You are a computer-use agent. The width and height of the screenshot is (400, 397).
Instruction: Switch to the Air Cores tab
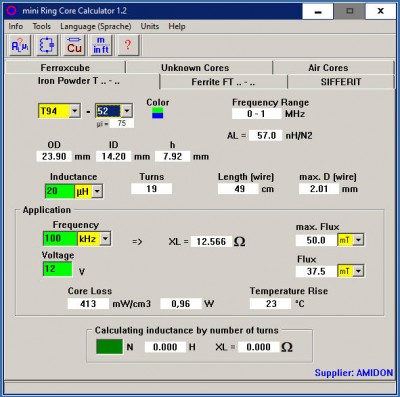click(328, 68)
